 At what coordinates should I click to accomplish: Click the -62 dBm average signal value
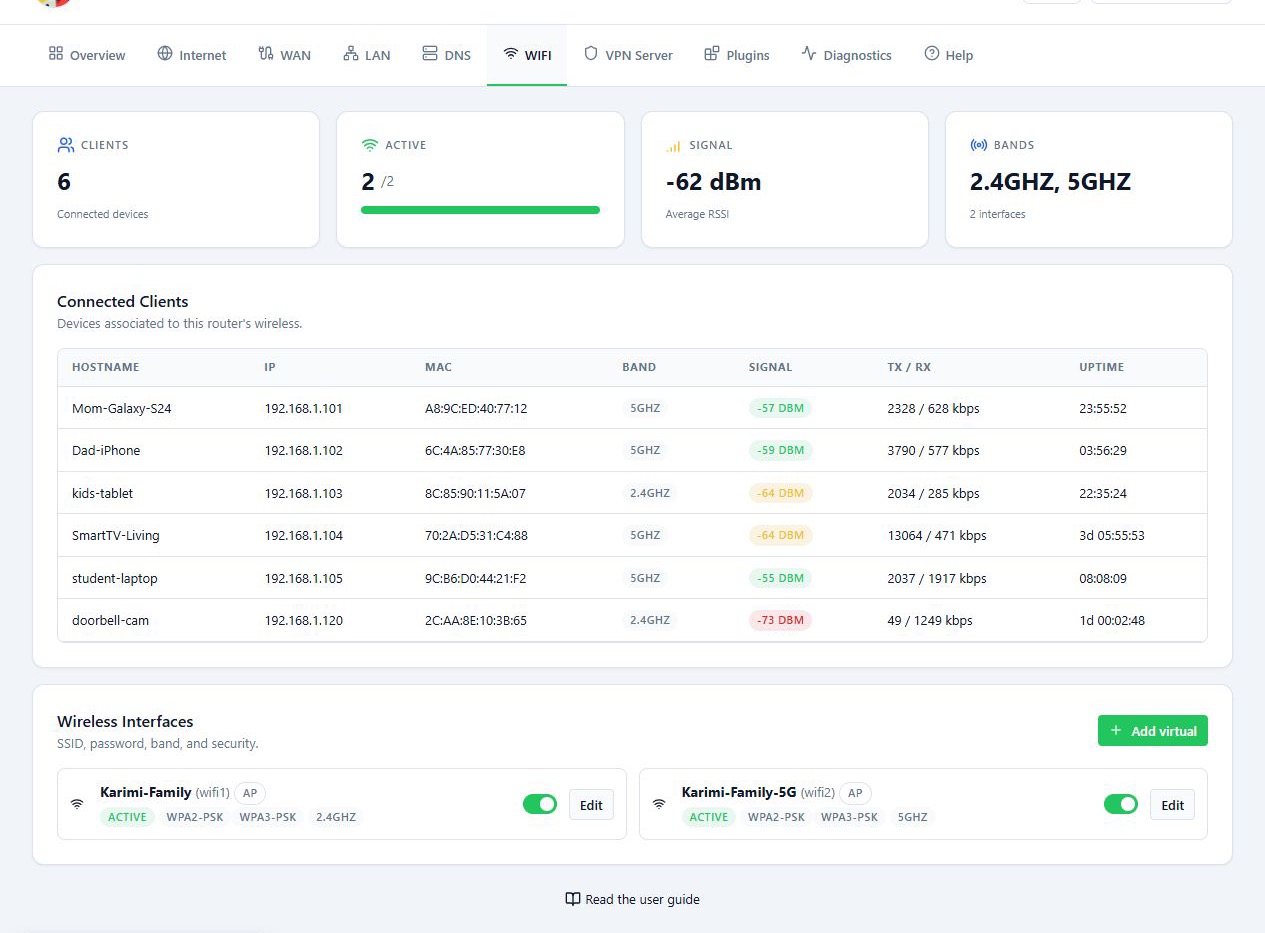pyautogui.click(x=714, y=182)
